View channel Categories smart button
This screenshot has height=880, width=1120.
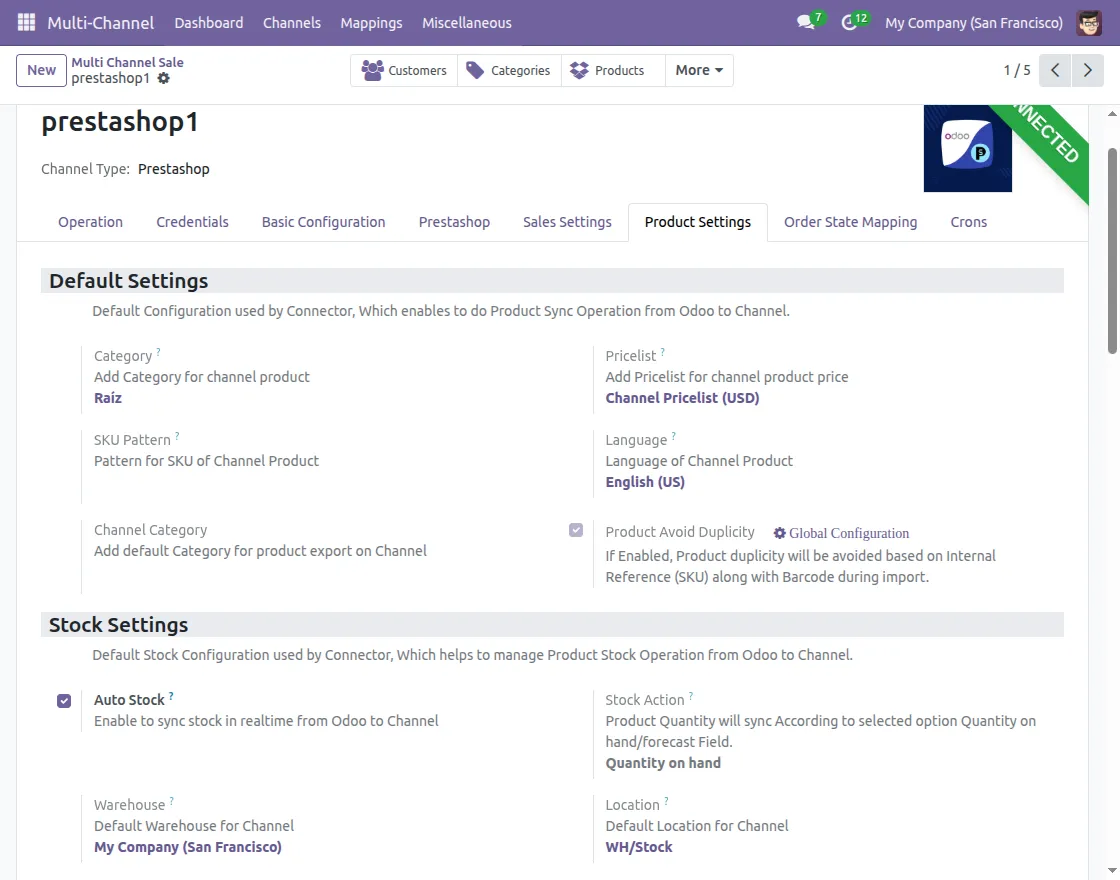point(509,70)
